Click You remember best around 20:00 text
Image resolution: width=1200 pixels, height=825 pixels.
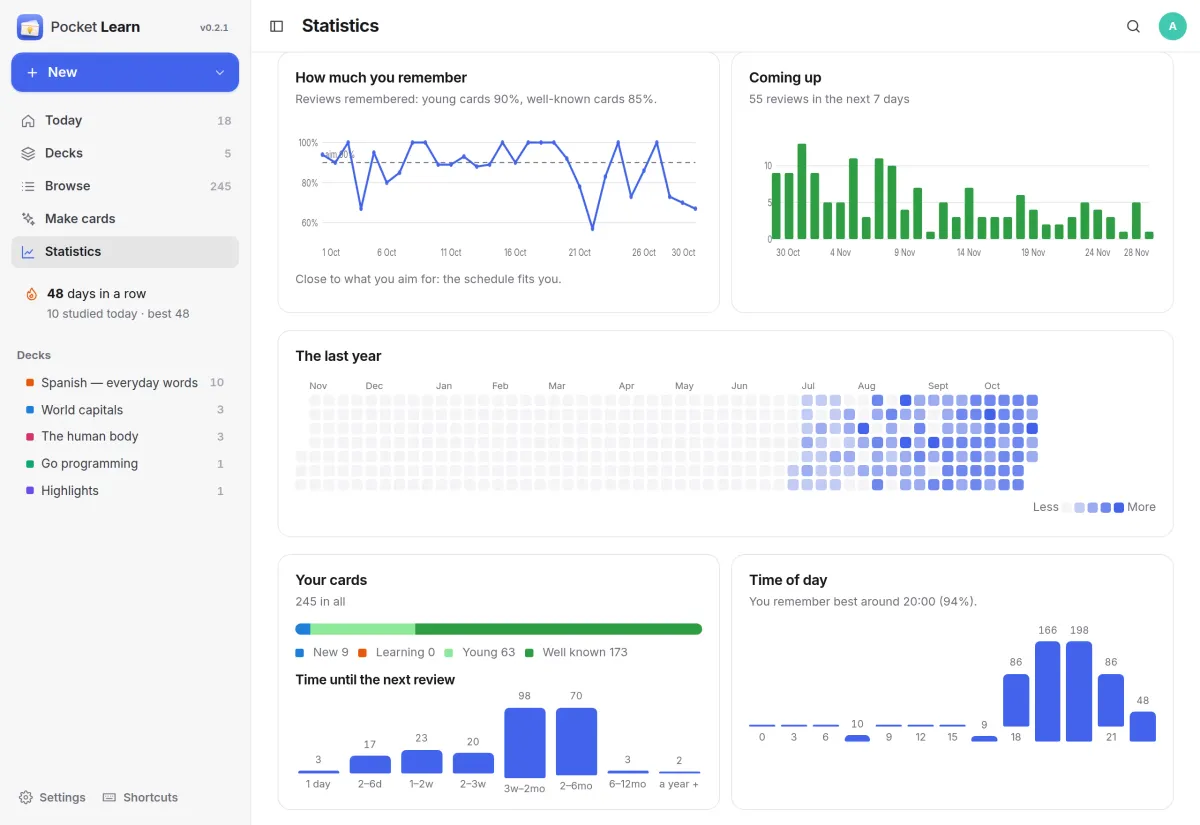863,601
